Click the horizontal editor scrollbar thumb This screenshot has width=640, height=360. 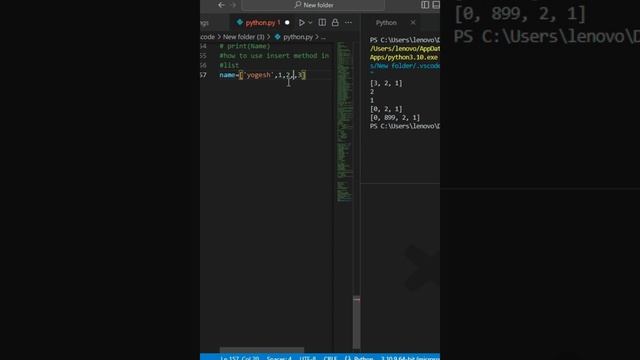tap(262, 350)
